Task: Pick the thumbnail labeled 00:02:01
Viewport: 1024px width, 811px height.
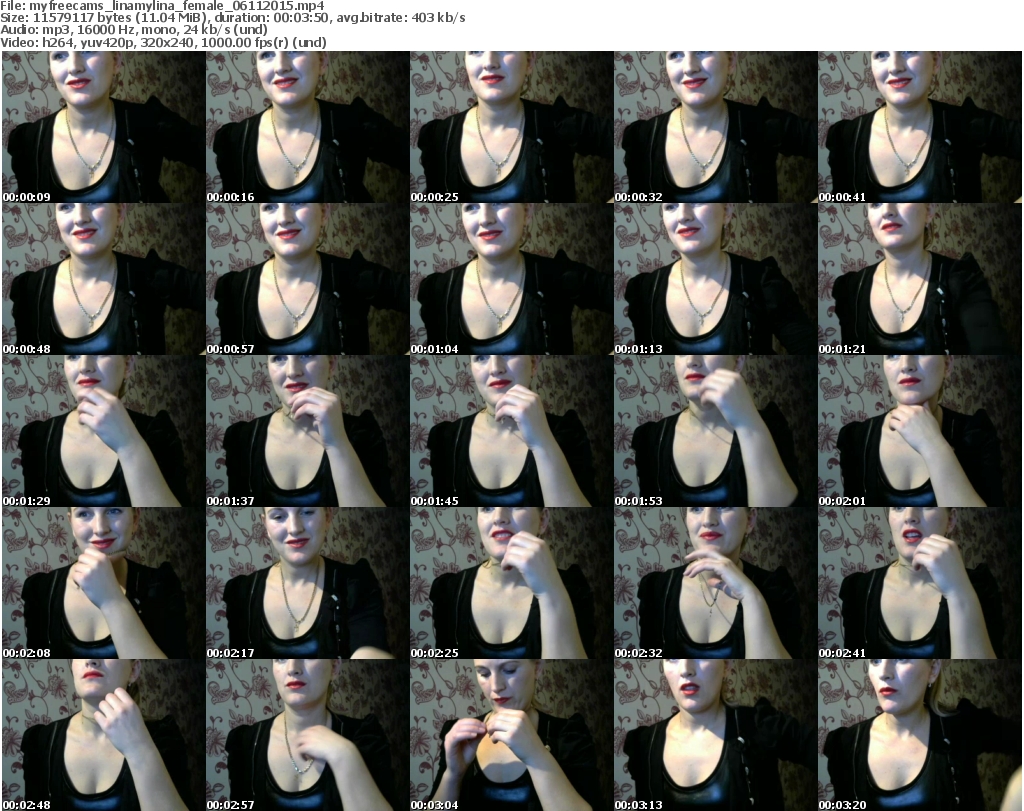Action: coord(920,431)
